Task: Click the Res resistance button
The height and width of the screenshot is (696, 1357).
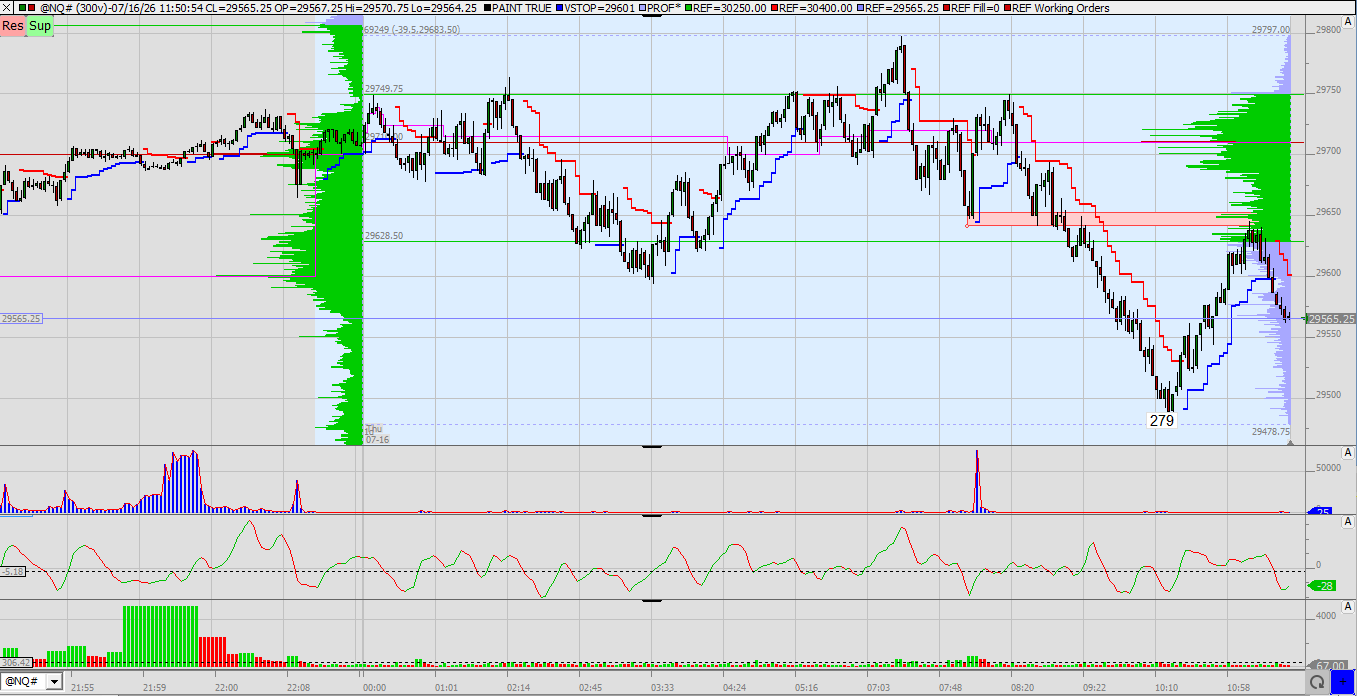Action: pyautogui.click(x=13, y=25)
